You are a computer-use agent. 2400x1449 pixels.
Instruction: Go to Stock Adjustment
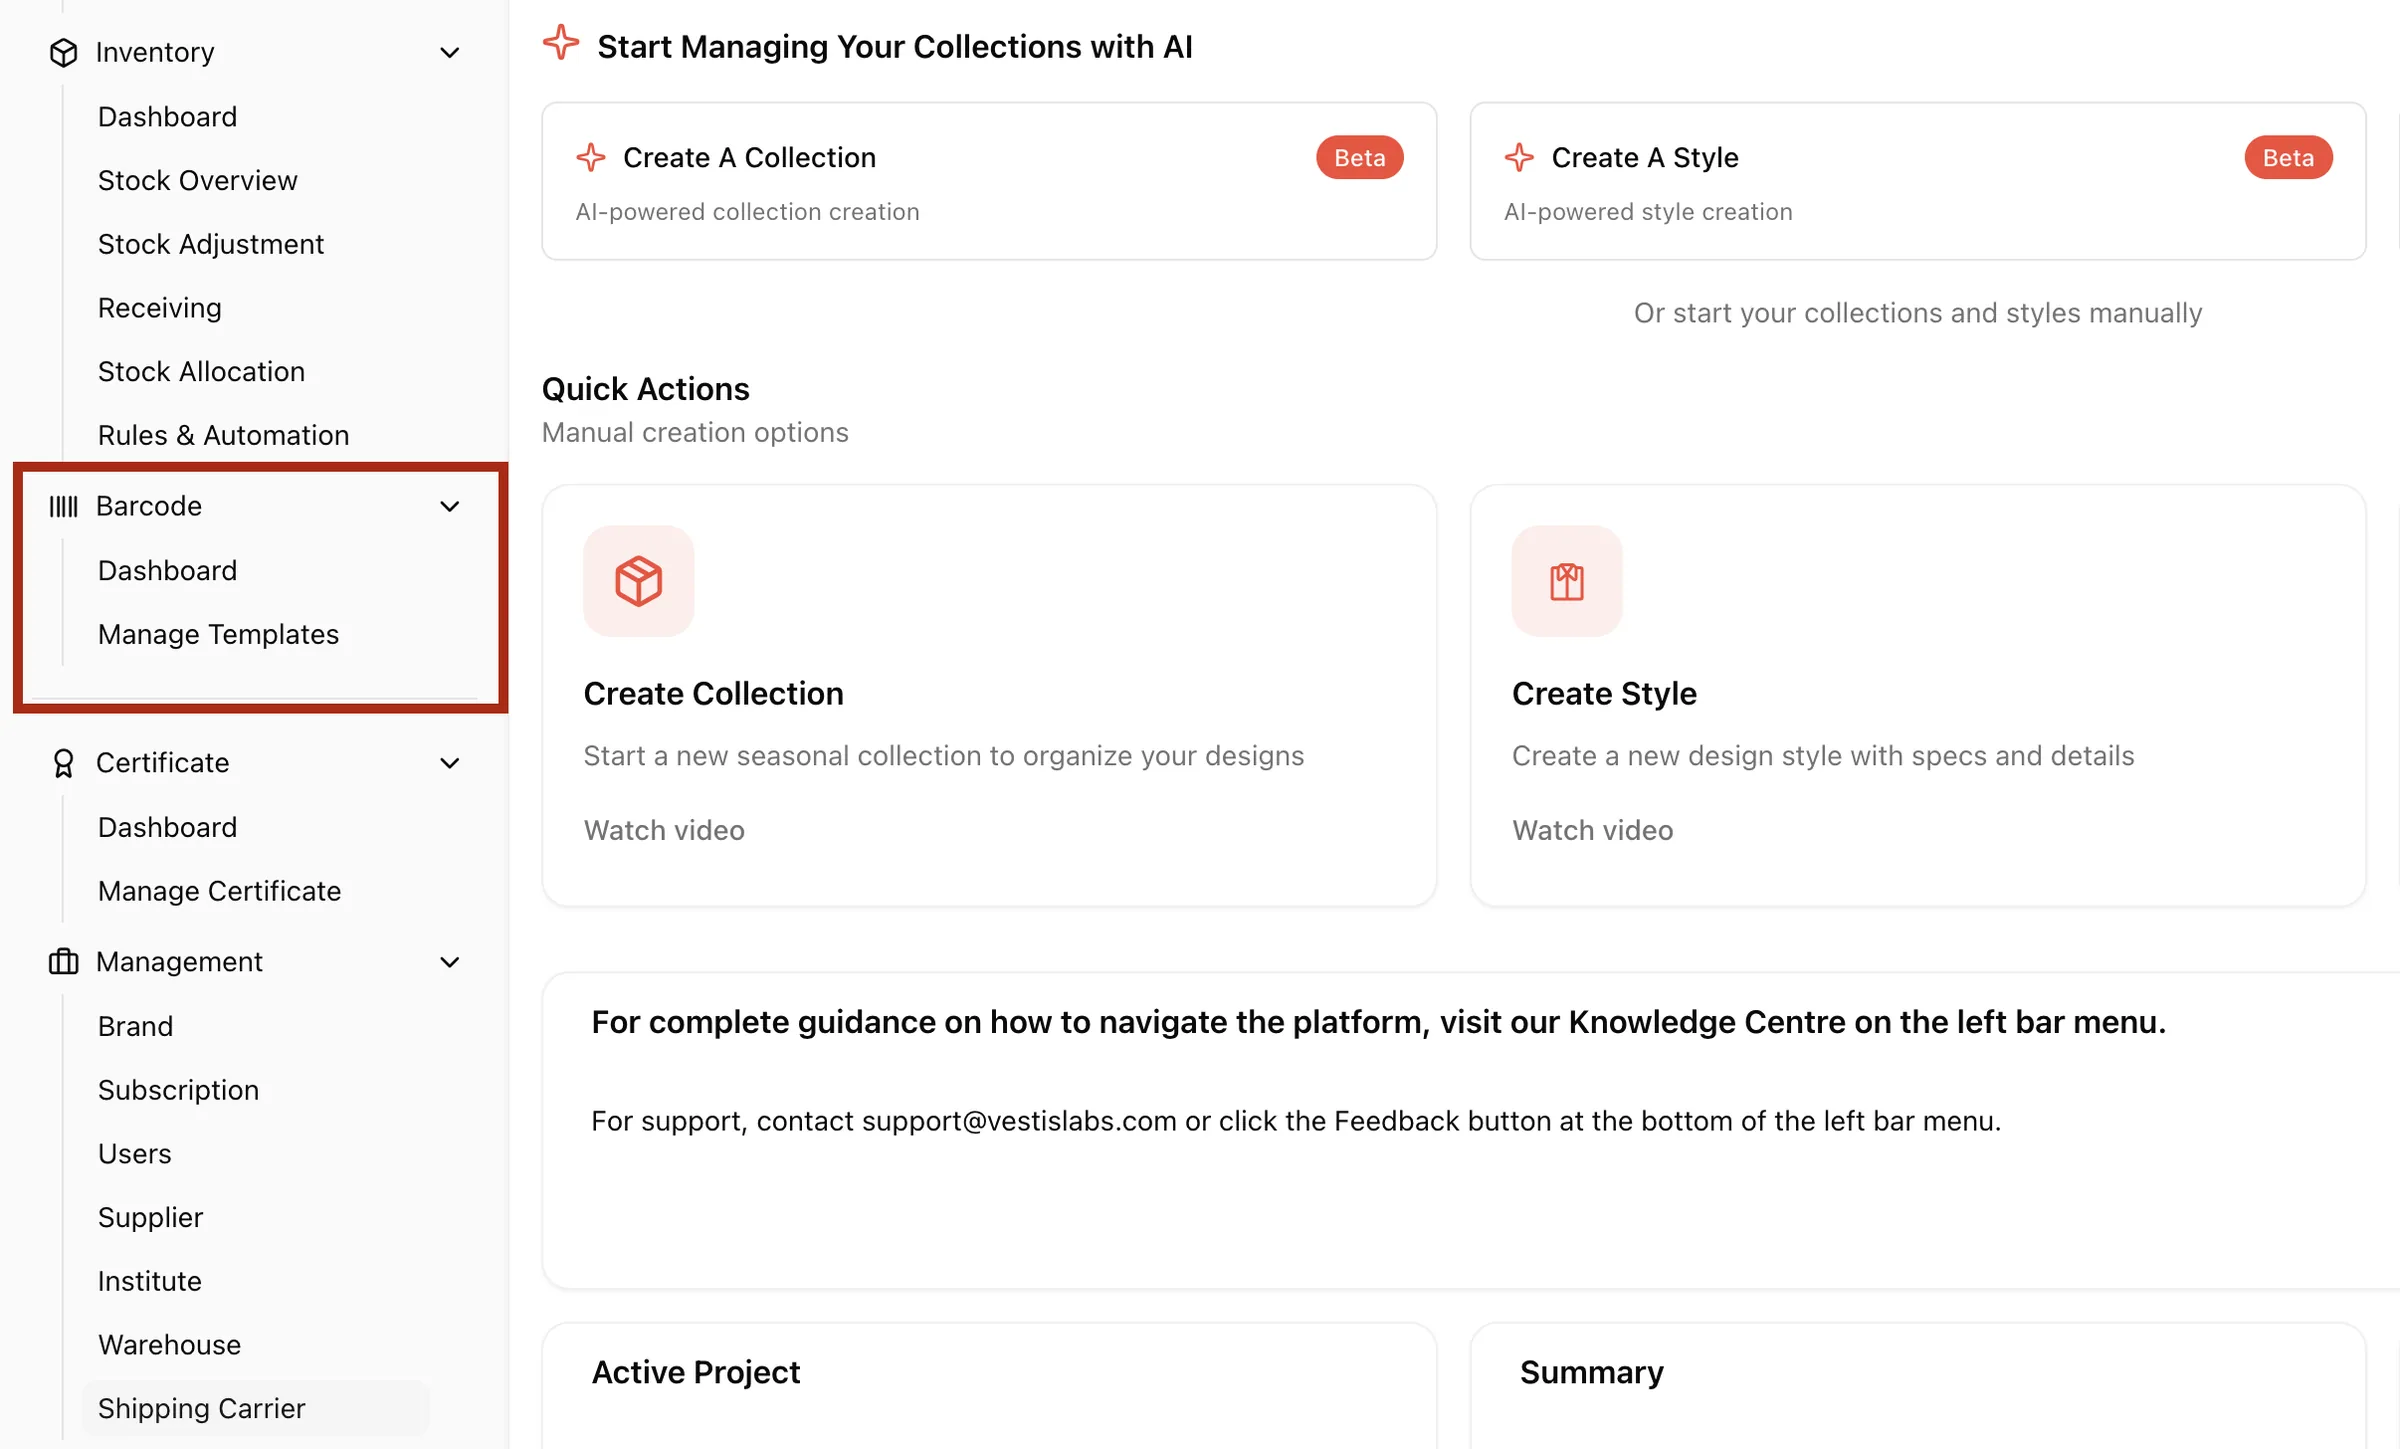211,244
